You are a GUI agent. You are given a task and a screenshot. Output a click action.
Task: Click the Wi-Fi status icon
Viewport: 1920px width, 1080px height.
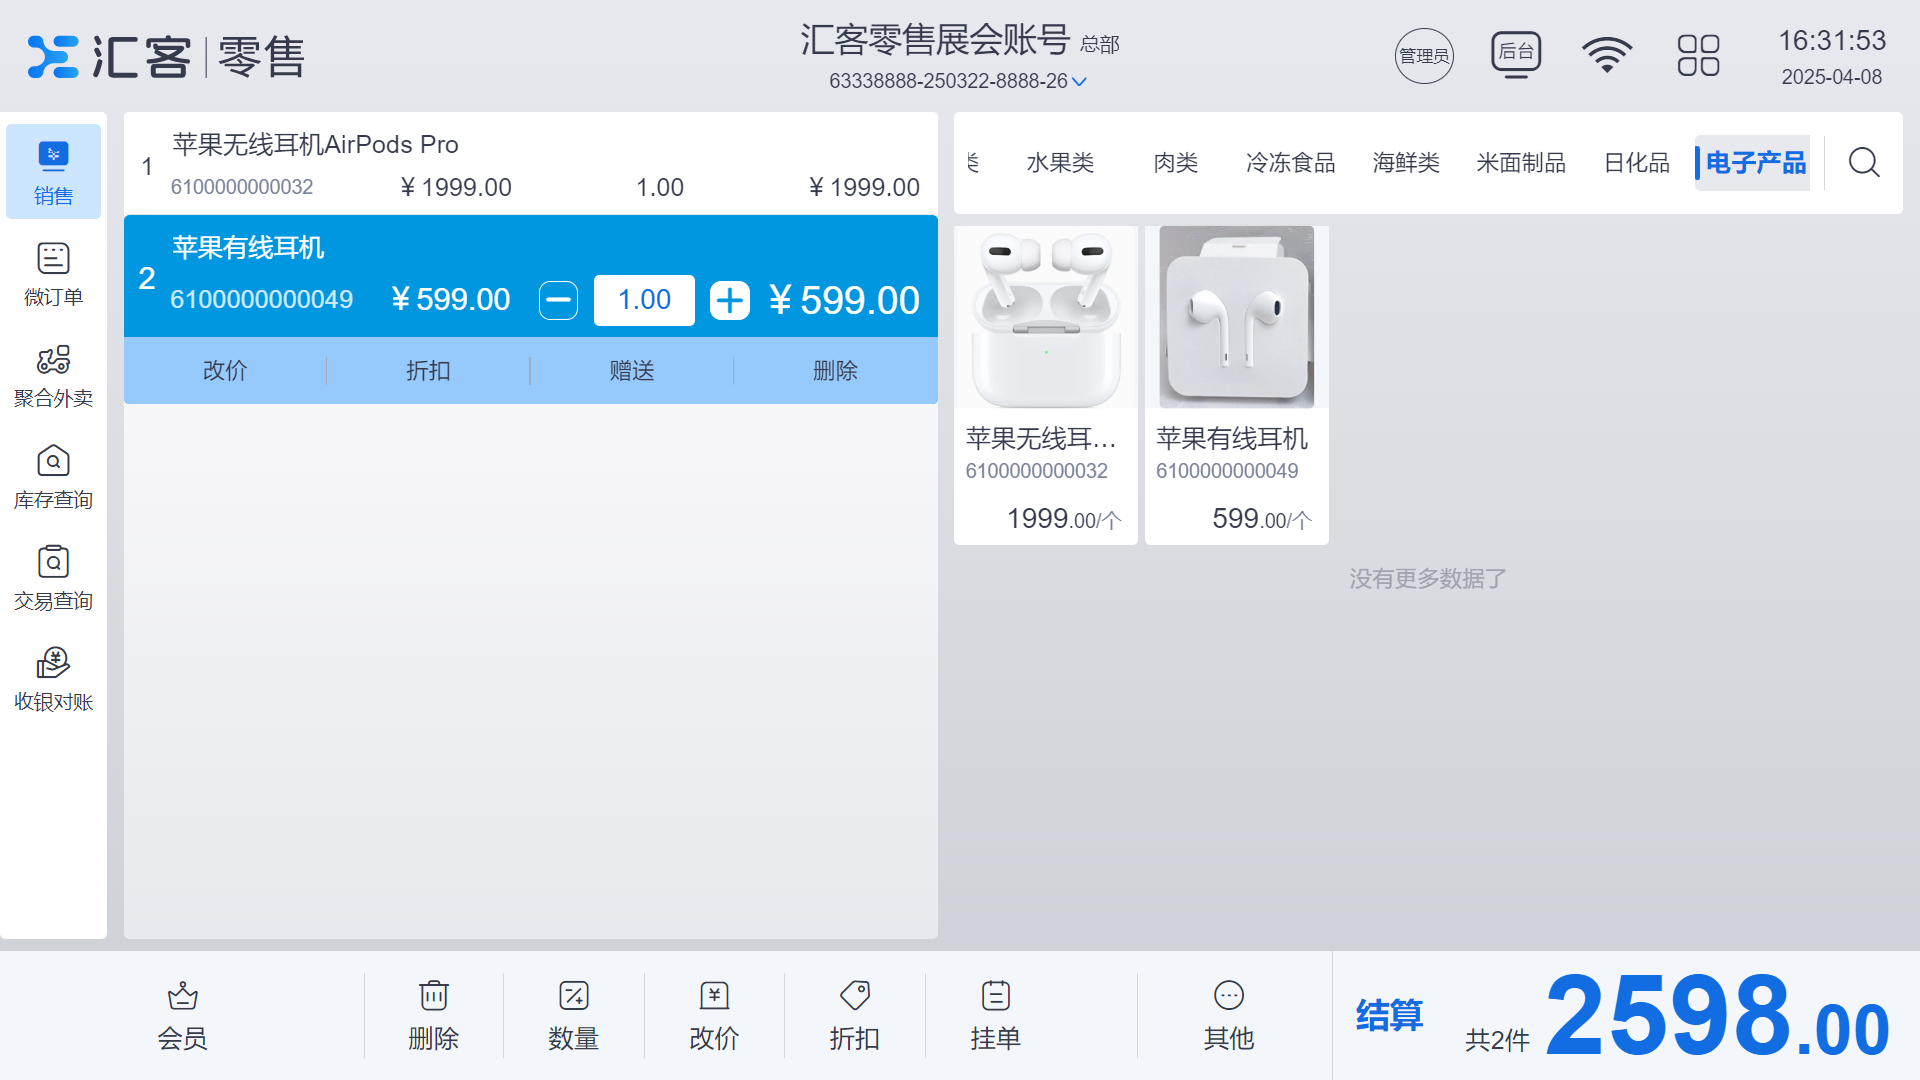pos(1607,55)
